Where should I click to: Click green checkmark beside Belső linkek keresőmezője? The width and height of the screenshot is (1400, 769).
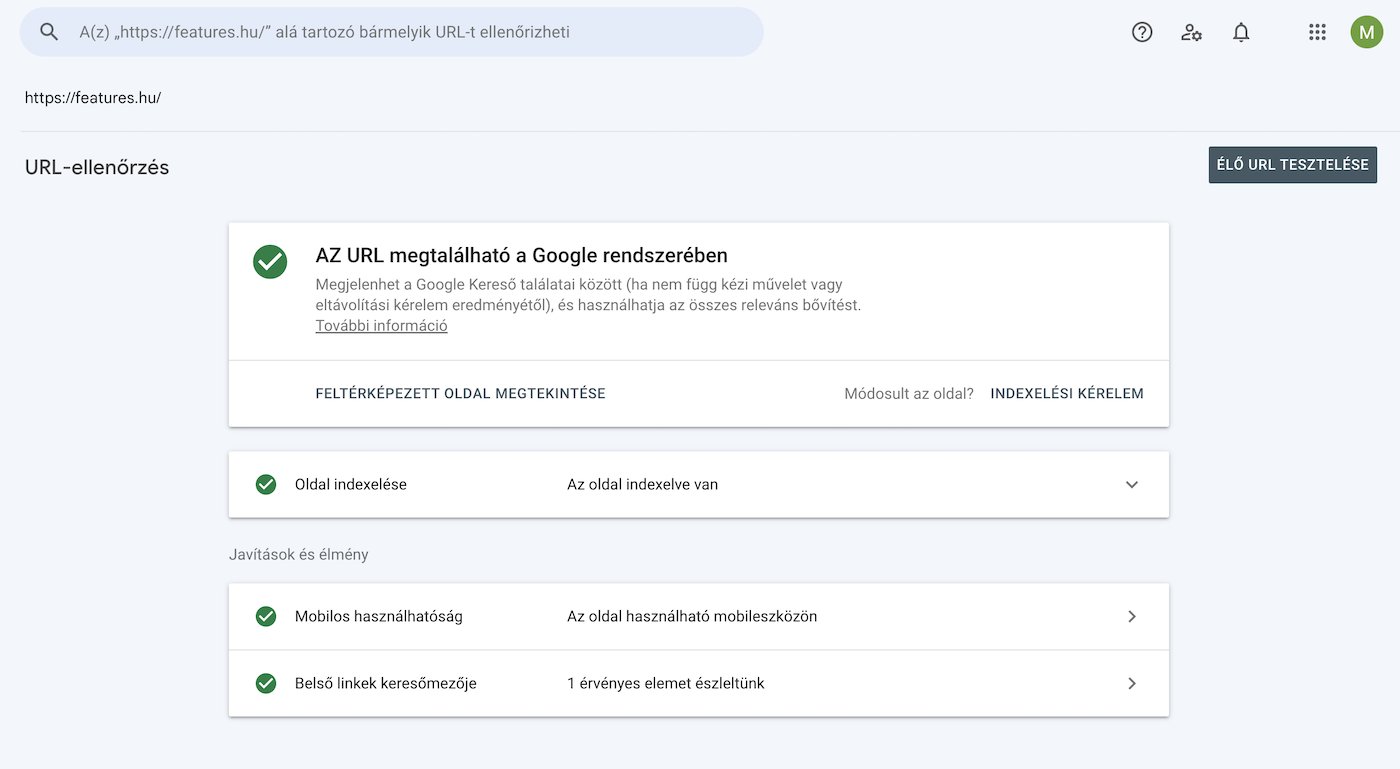pyautogui.click(x=266, y=684)
